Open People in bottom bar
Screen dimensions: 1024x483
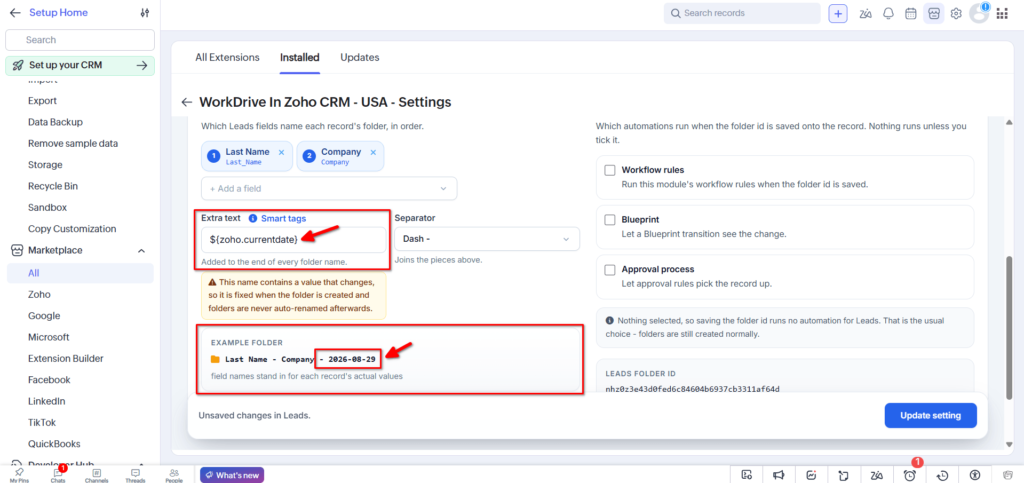[174, 475]
